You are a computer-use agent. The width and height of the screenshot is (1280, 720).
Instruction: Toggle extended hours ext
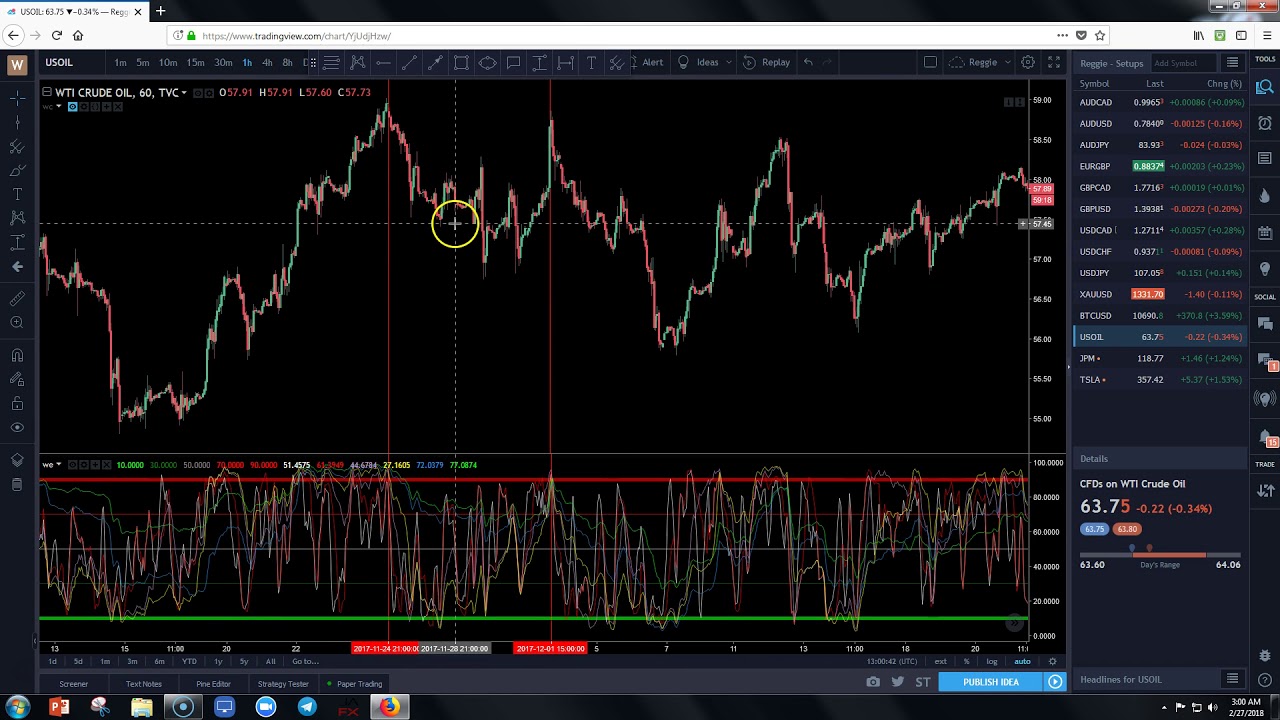(x=940, y=661)
